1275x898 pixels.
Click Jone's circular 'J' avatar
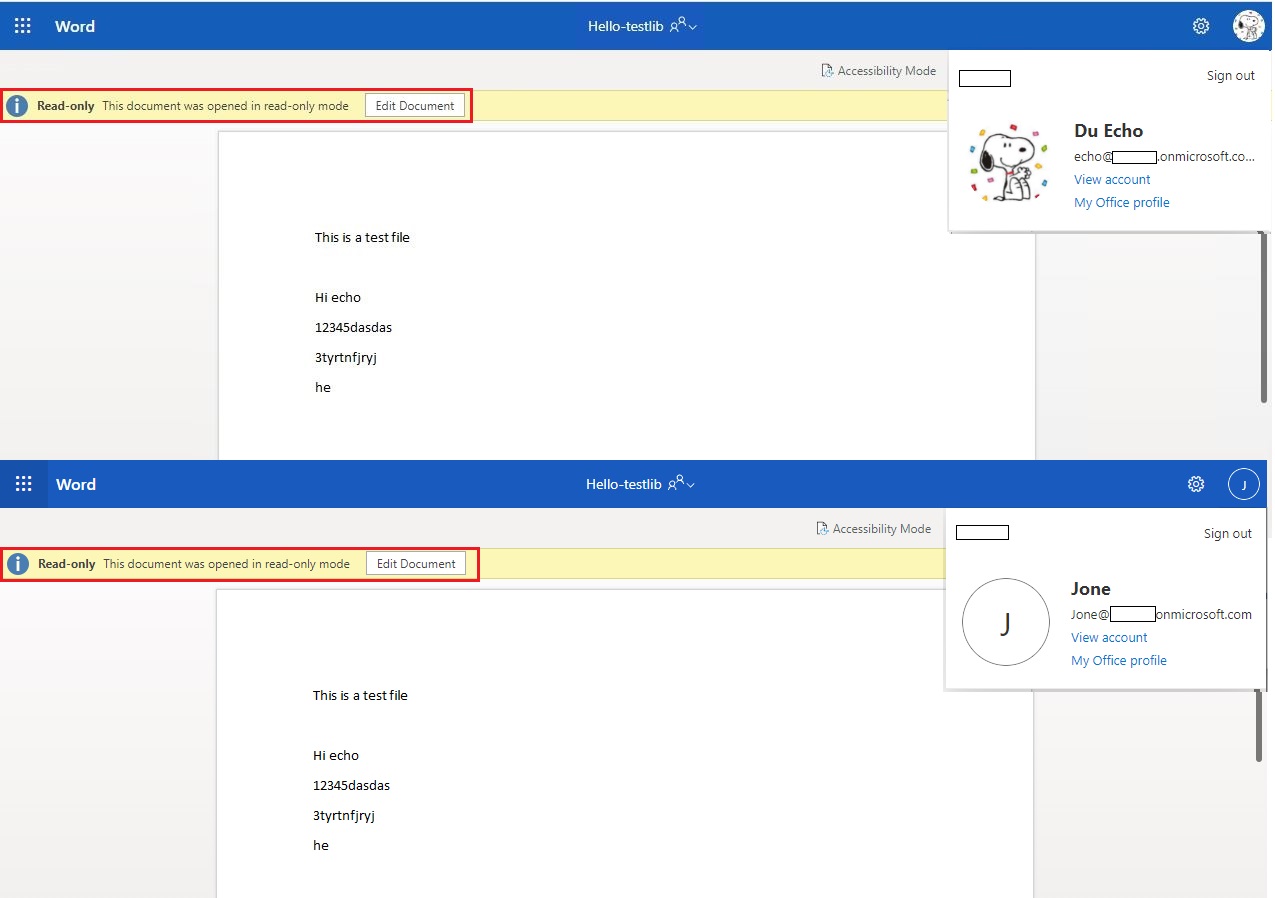1005,622
